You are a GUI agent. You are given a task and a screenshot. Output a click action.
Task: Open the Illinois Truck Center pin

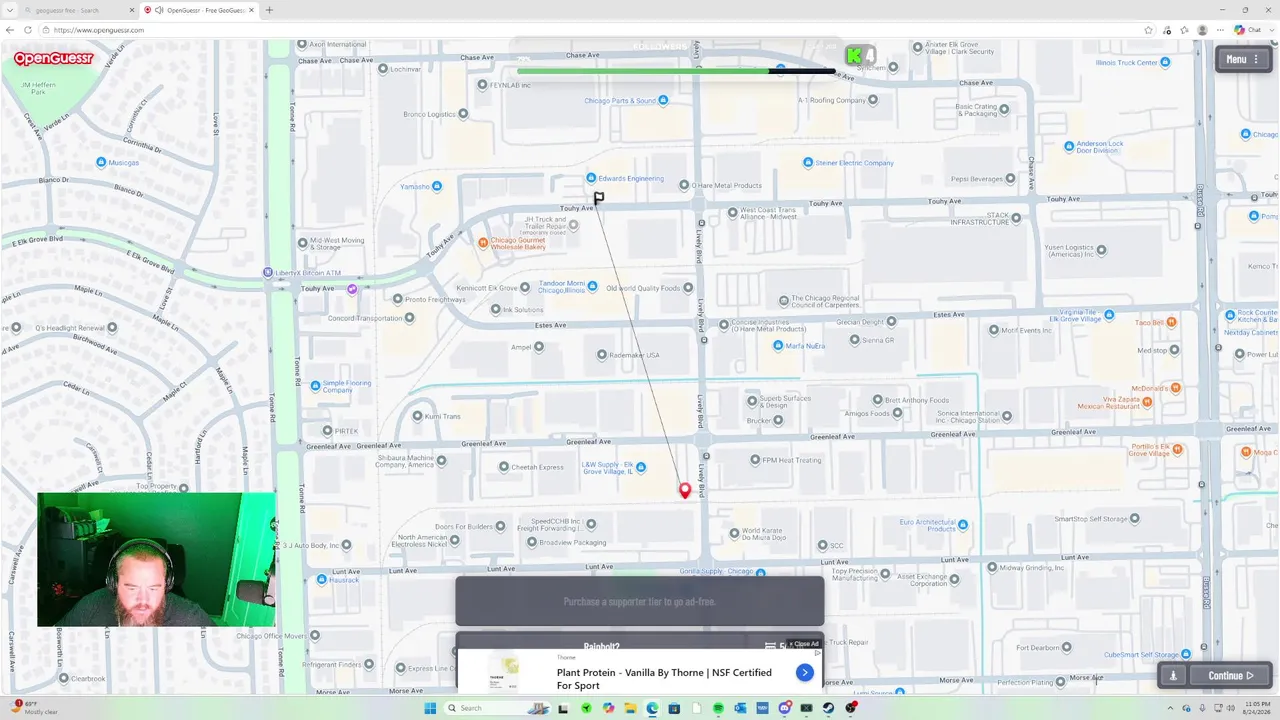point(1166,63)
